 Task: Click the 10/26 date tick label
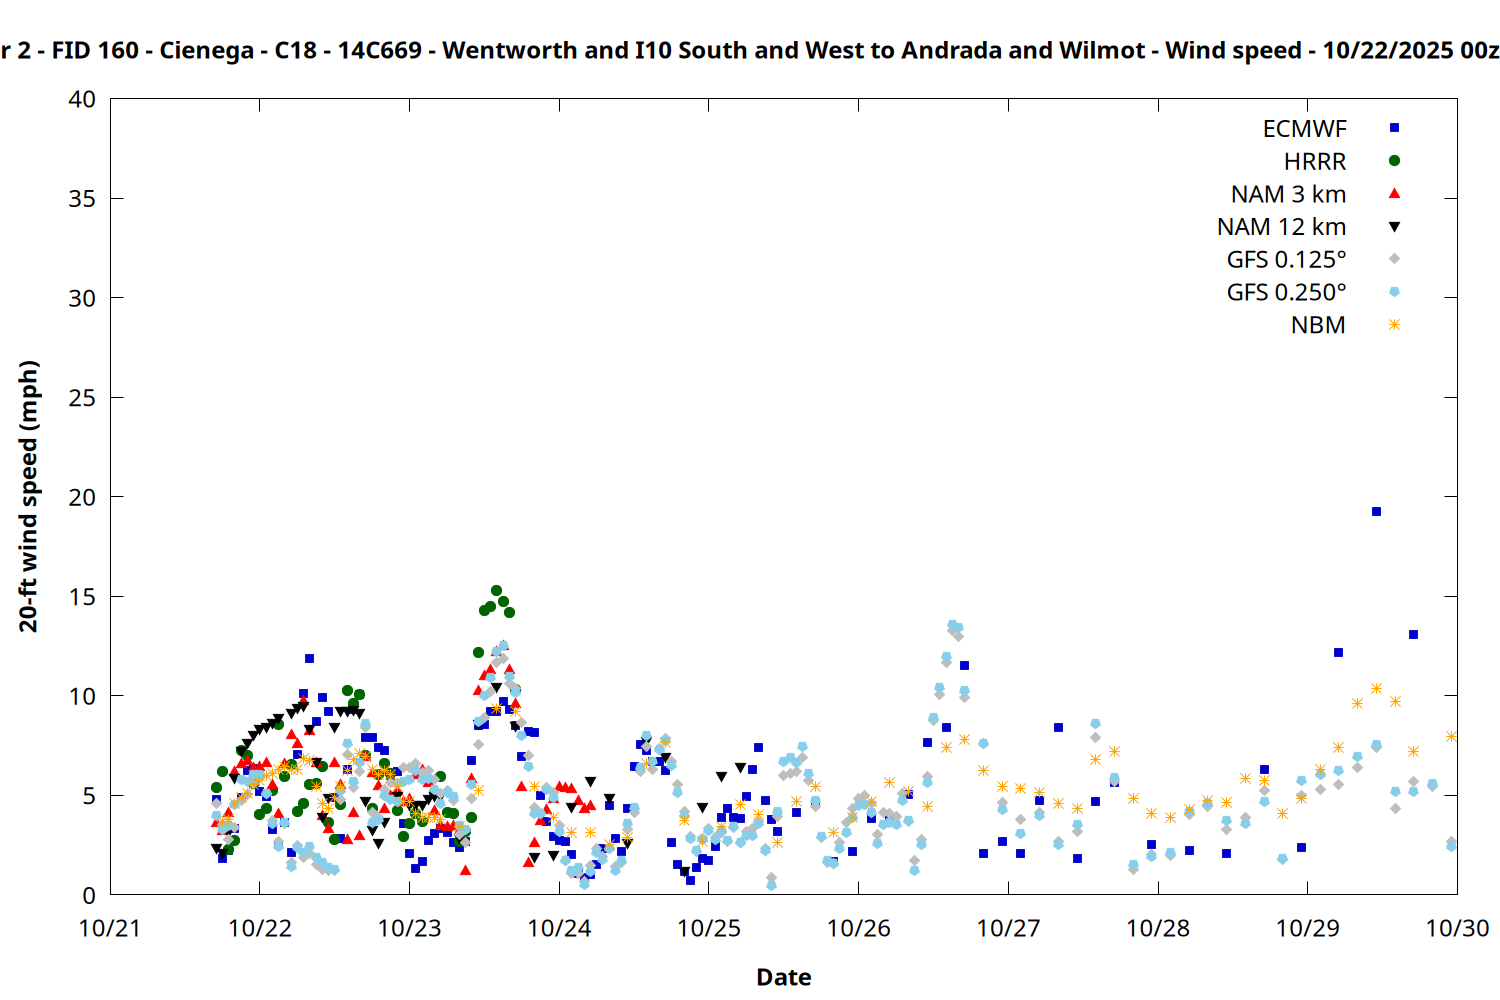coord(858,928)
